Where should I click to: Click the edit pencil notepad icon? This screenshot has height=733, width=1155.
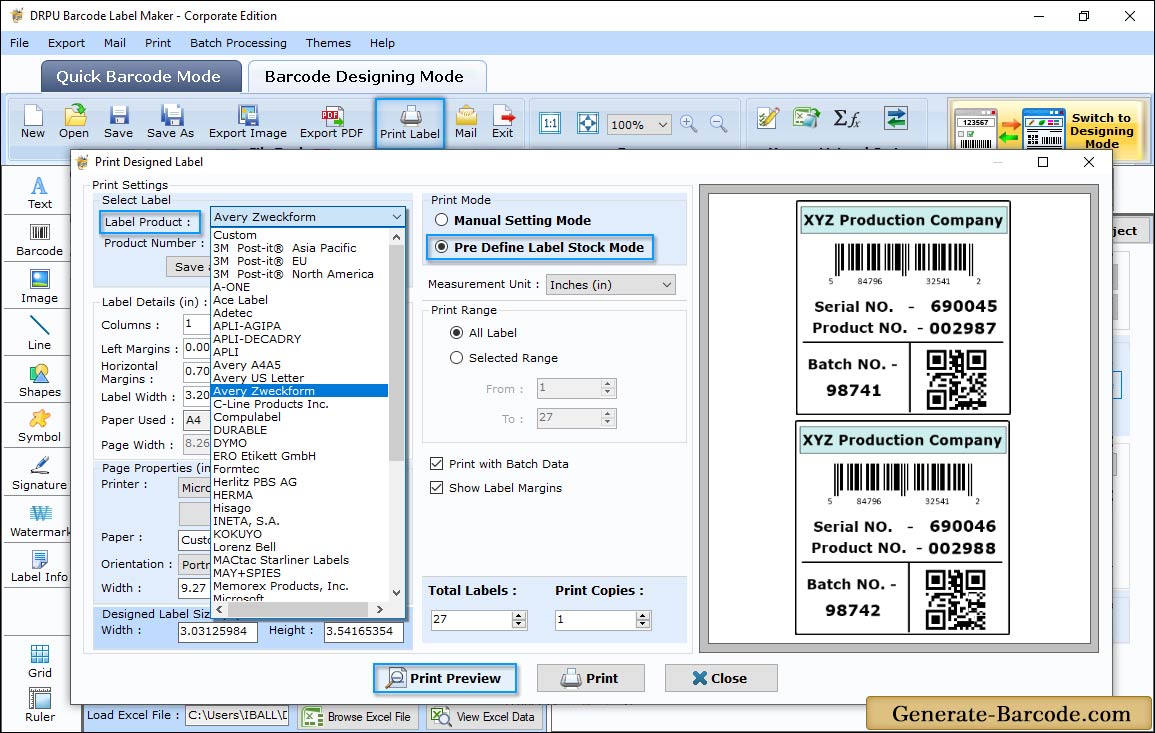point(768,118)
